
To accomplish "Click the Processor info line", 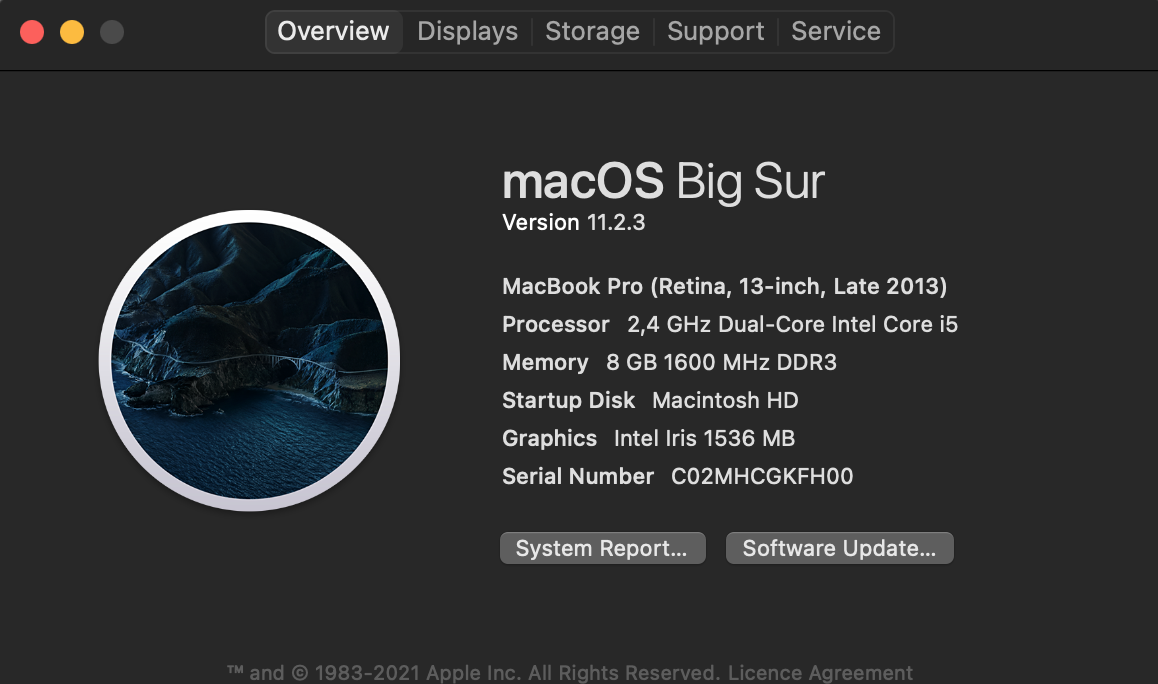I will (730, 324).
